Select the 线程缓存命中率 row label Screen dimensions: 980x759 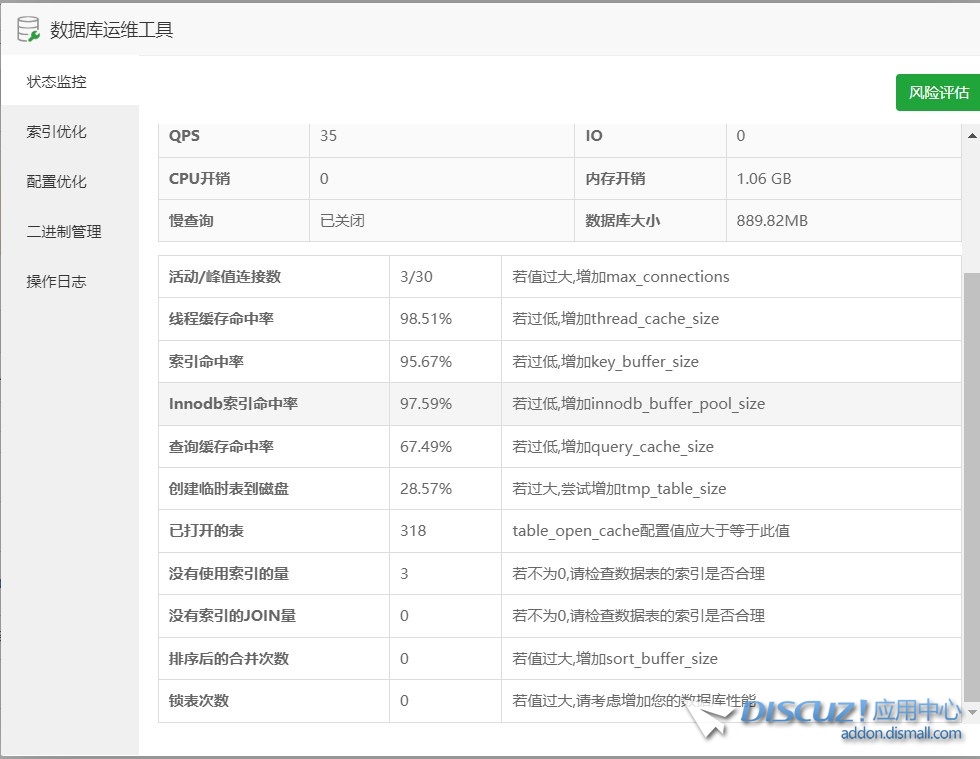click(221, 319)
